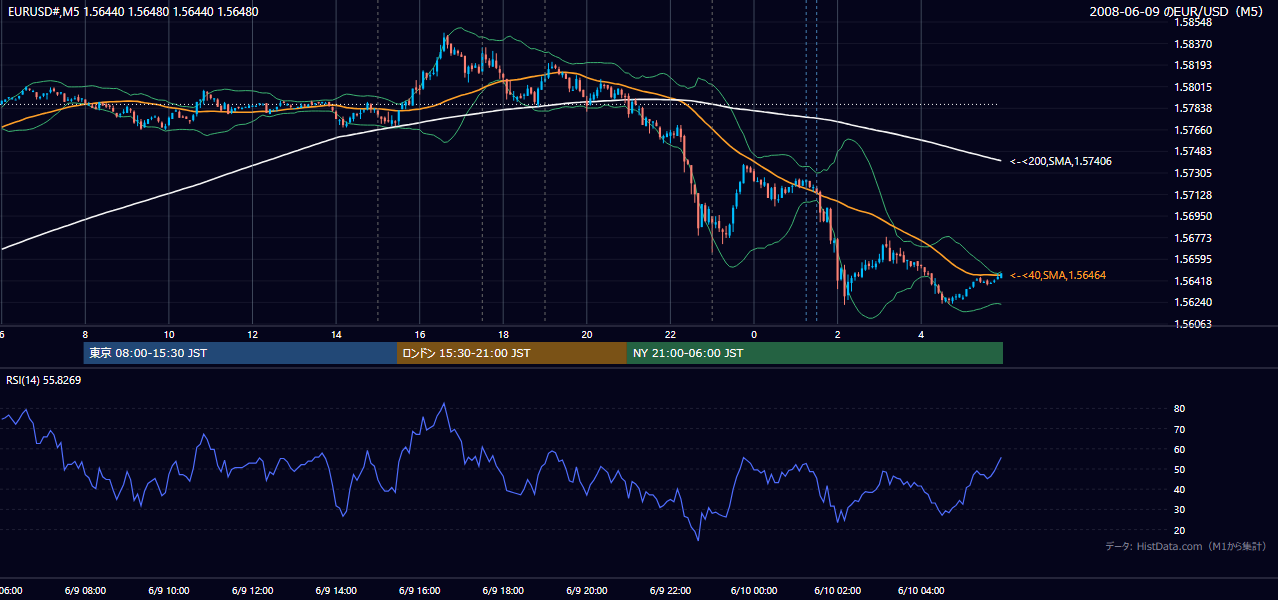Click the RSI level 30 label
Viewport: 1278px width, 600px height.
click(1180, 510)
